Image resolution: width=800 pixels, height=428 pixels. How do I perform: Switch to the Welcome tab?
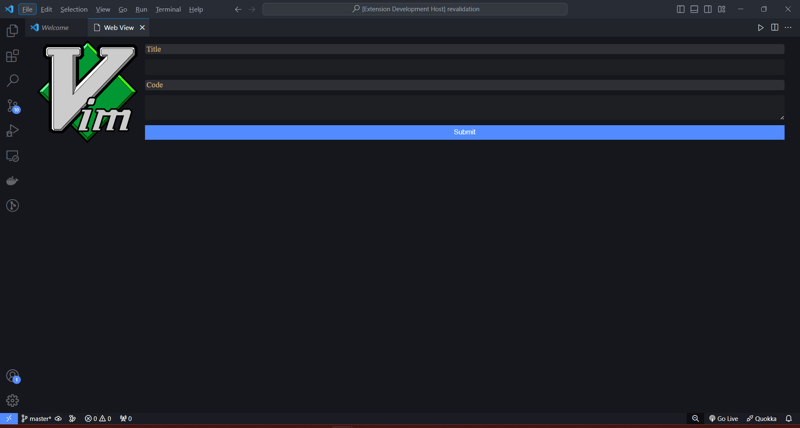click(54, 28)
